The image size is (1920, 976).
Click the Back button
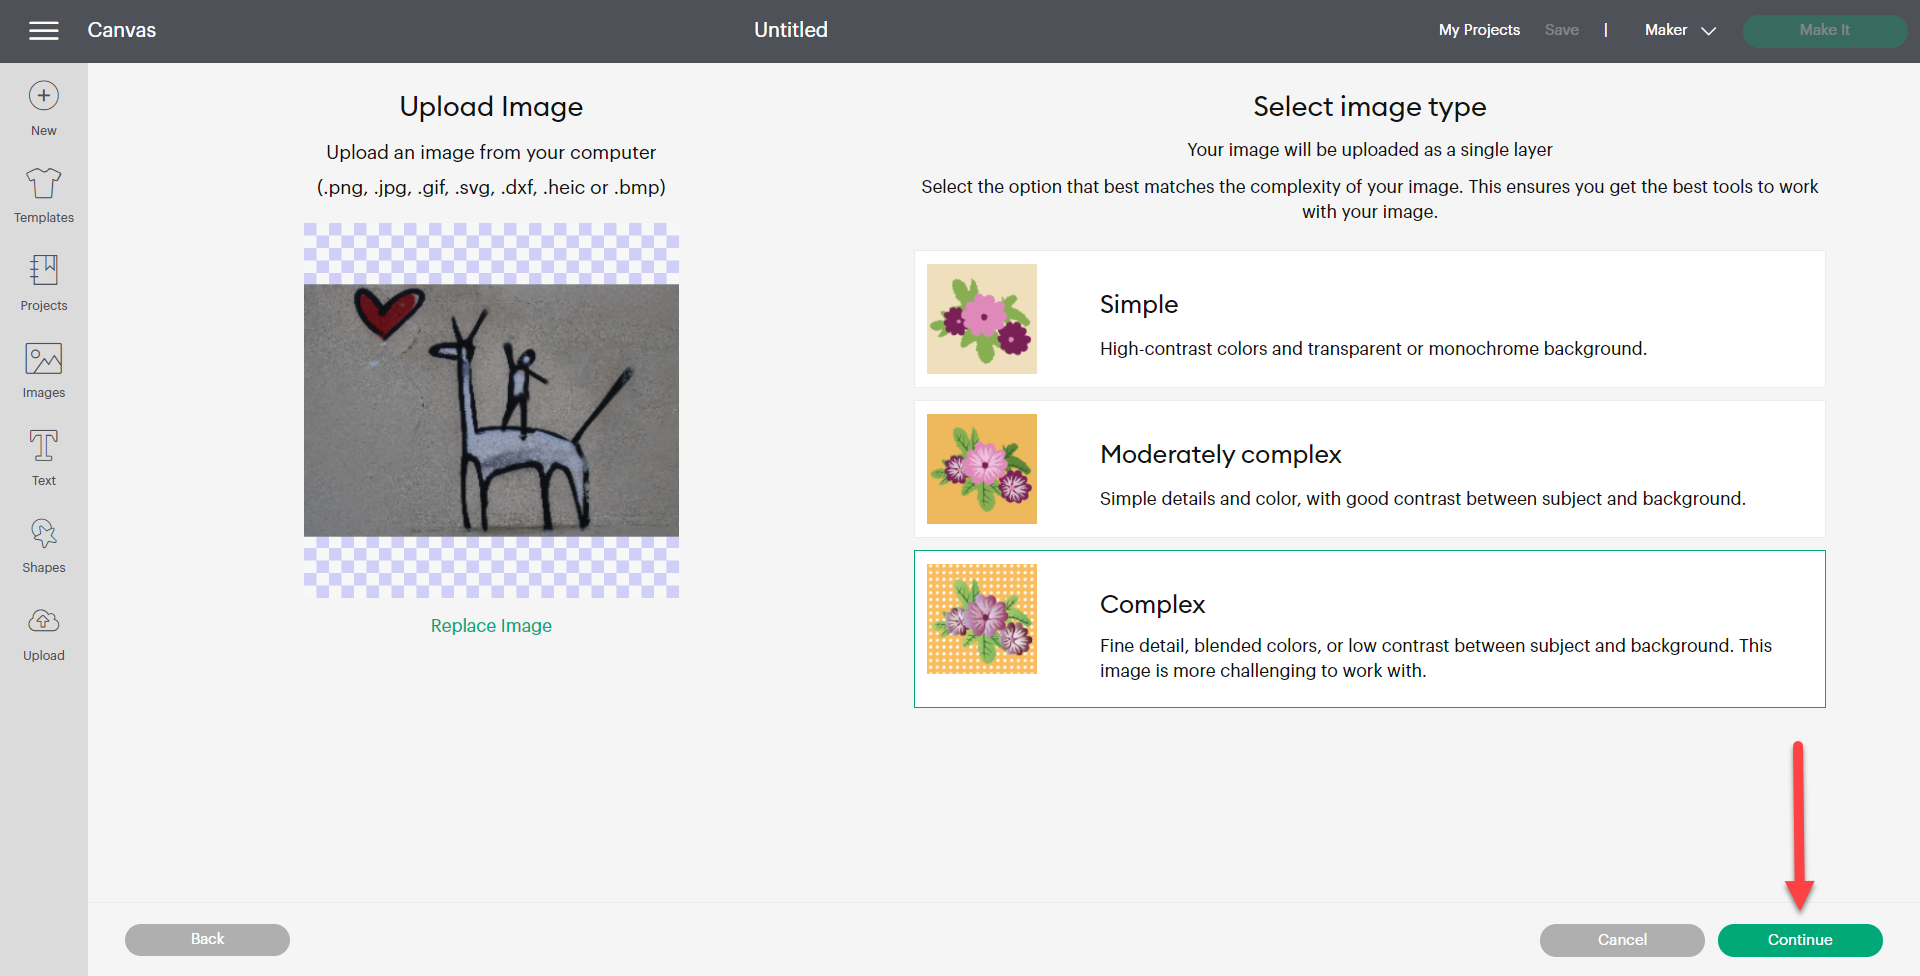207,939
